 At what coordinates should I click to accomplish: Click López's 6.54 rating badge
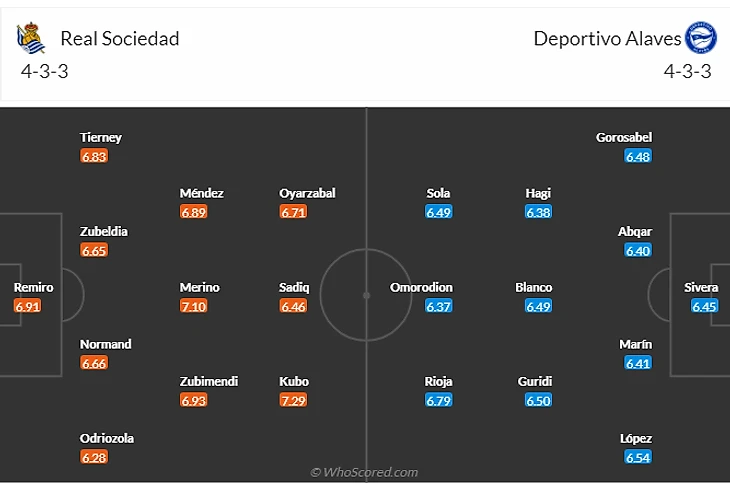coord(638,457)
